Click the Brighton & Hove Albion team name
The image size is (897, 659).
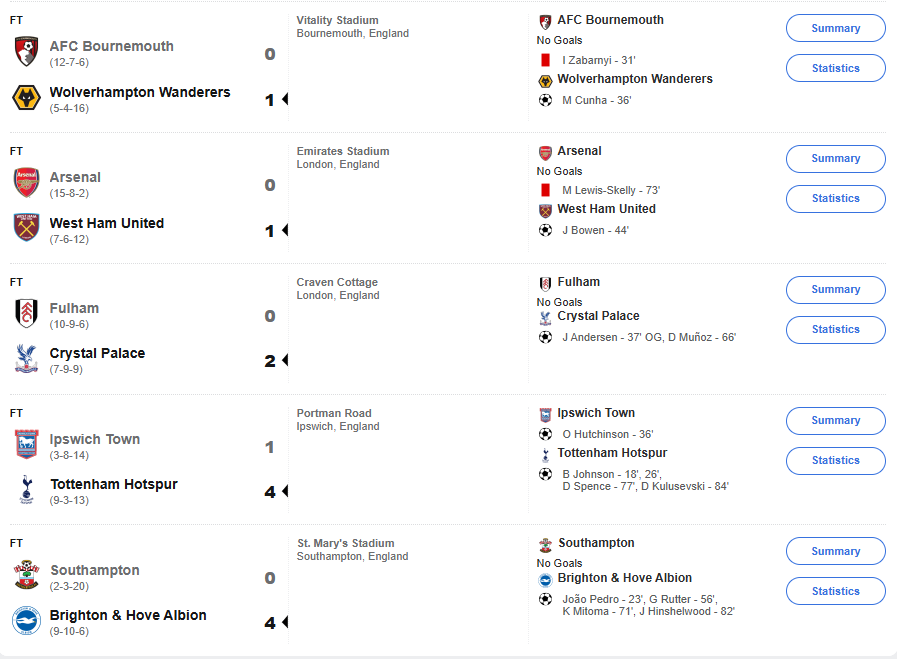pos(128,615)
